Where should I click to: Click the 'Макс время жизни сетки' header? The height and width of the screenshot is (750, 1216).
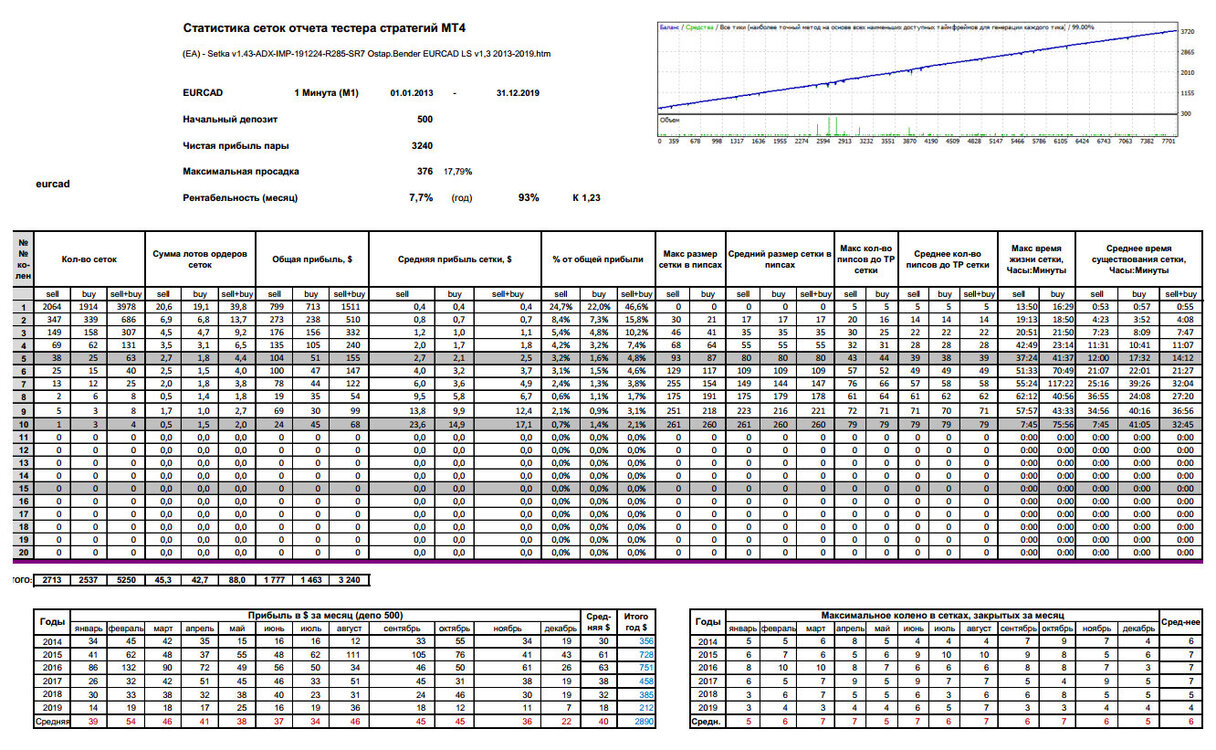1037,260
